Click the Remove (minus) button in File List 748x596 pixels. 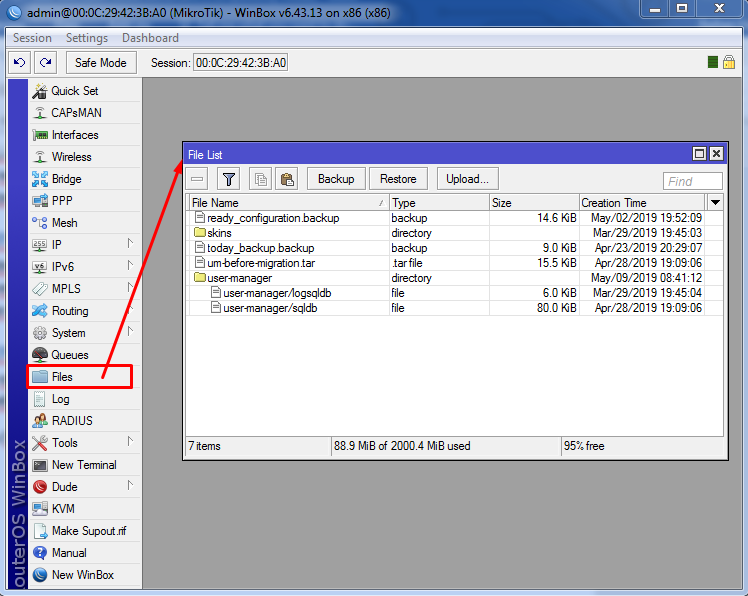pos(197,179)
